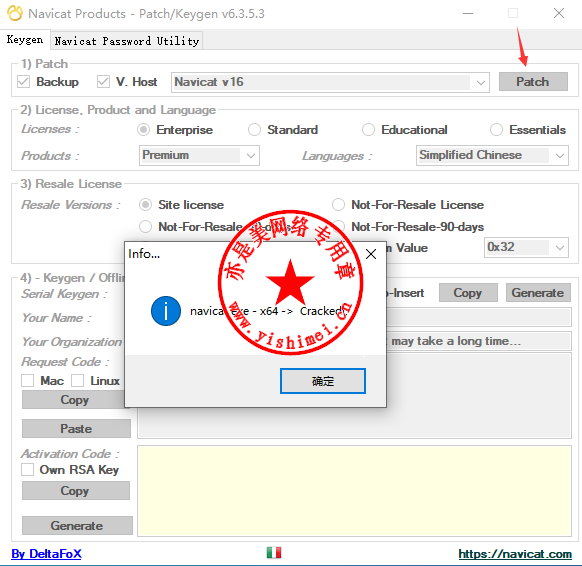Image resolution: width=582 pixels, height=566 pixels.
Task: Click Generate button for serial keygen
Action: (538, 293)
